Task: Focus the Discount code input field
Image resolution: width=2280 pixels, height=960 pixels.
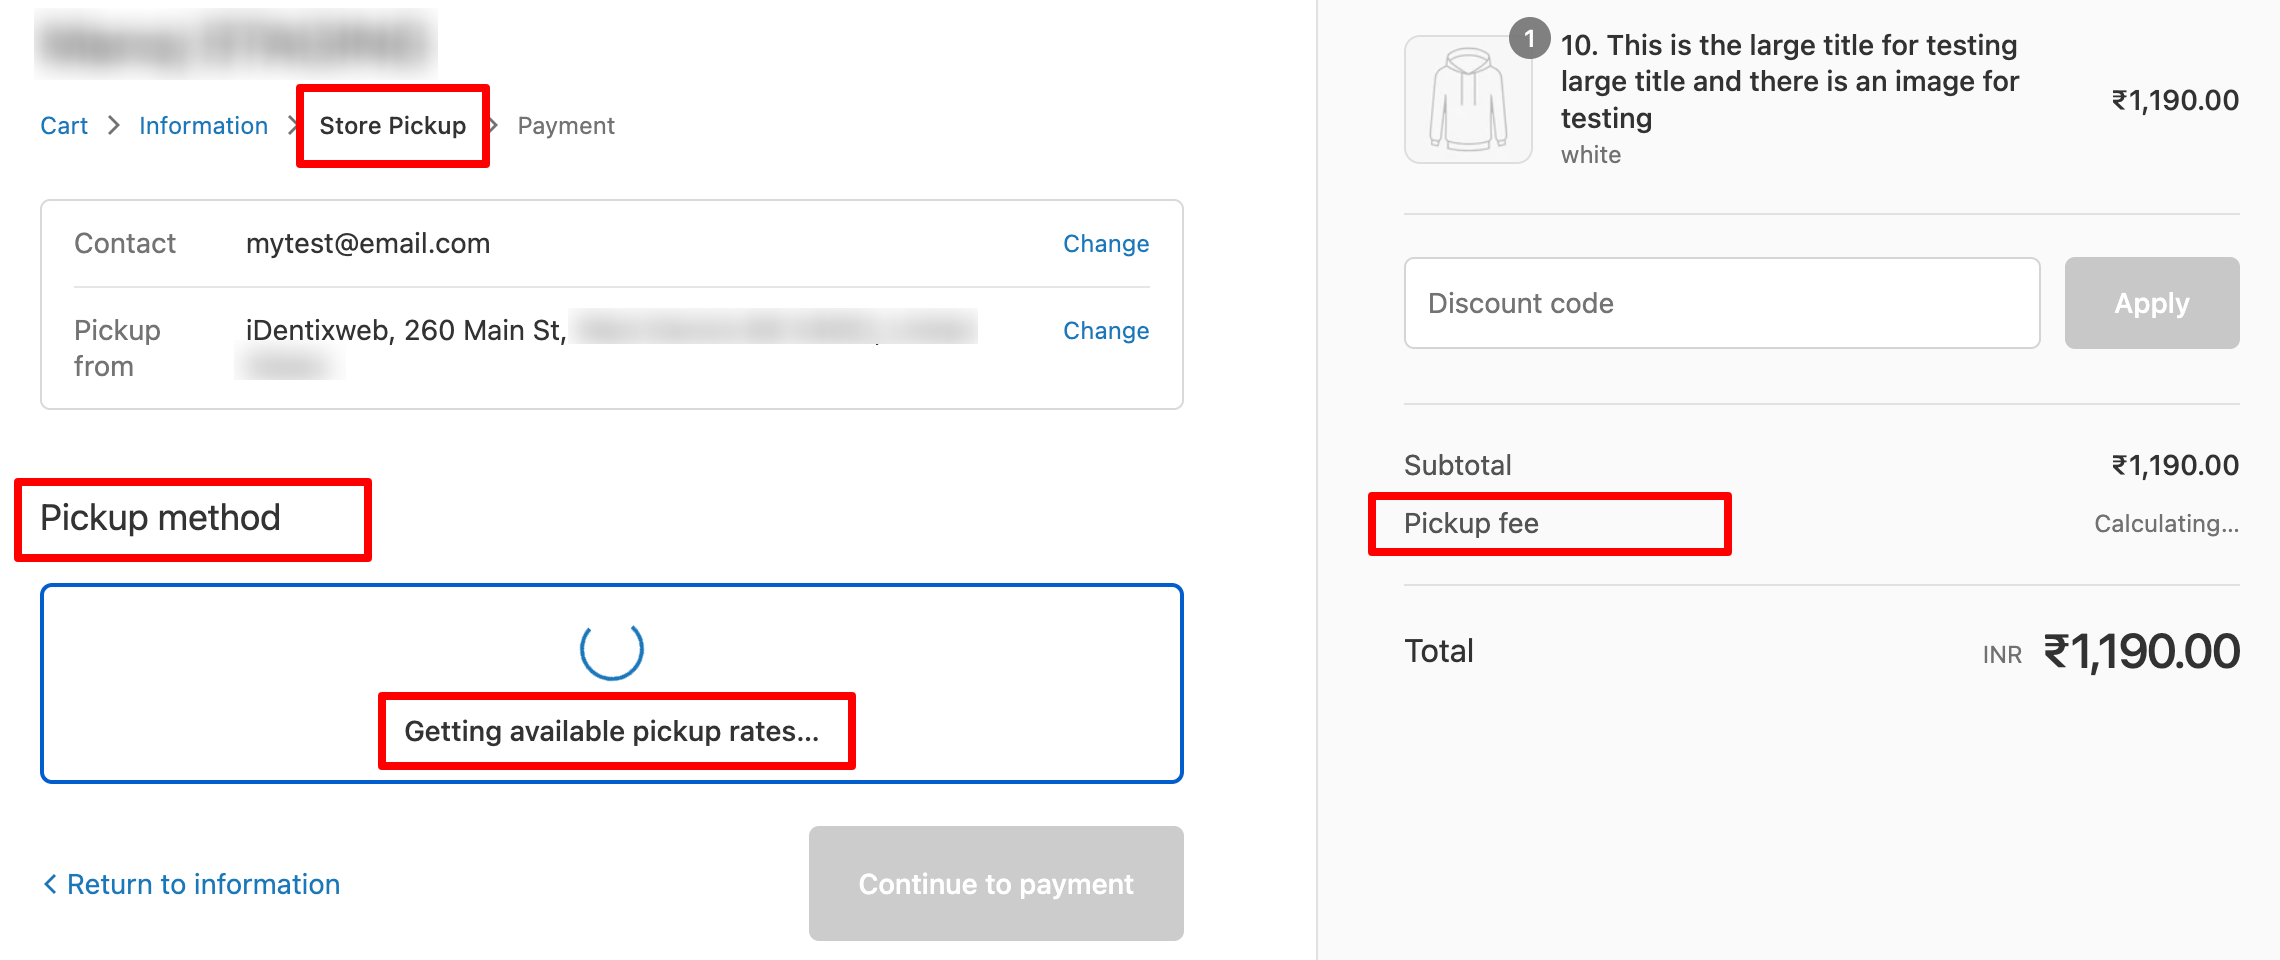Action: click(x=1721, y=303)
